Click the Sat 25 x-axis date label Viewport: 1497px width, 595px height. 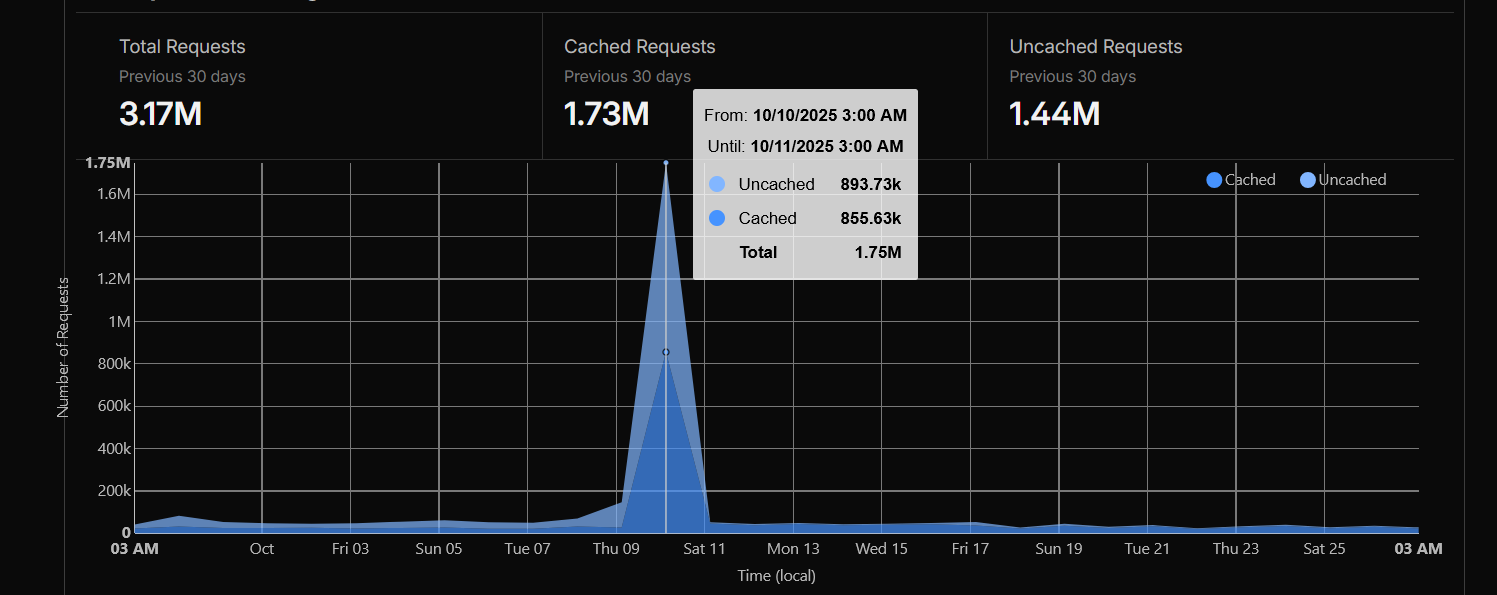click(x=1324, y=549)
